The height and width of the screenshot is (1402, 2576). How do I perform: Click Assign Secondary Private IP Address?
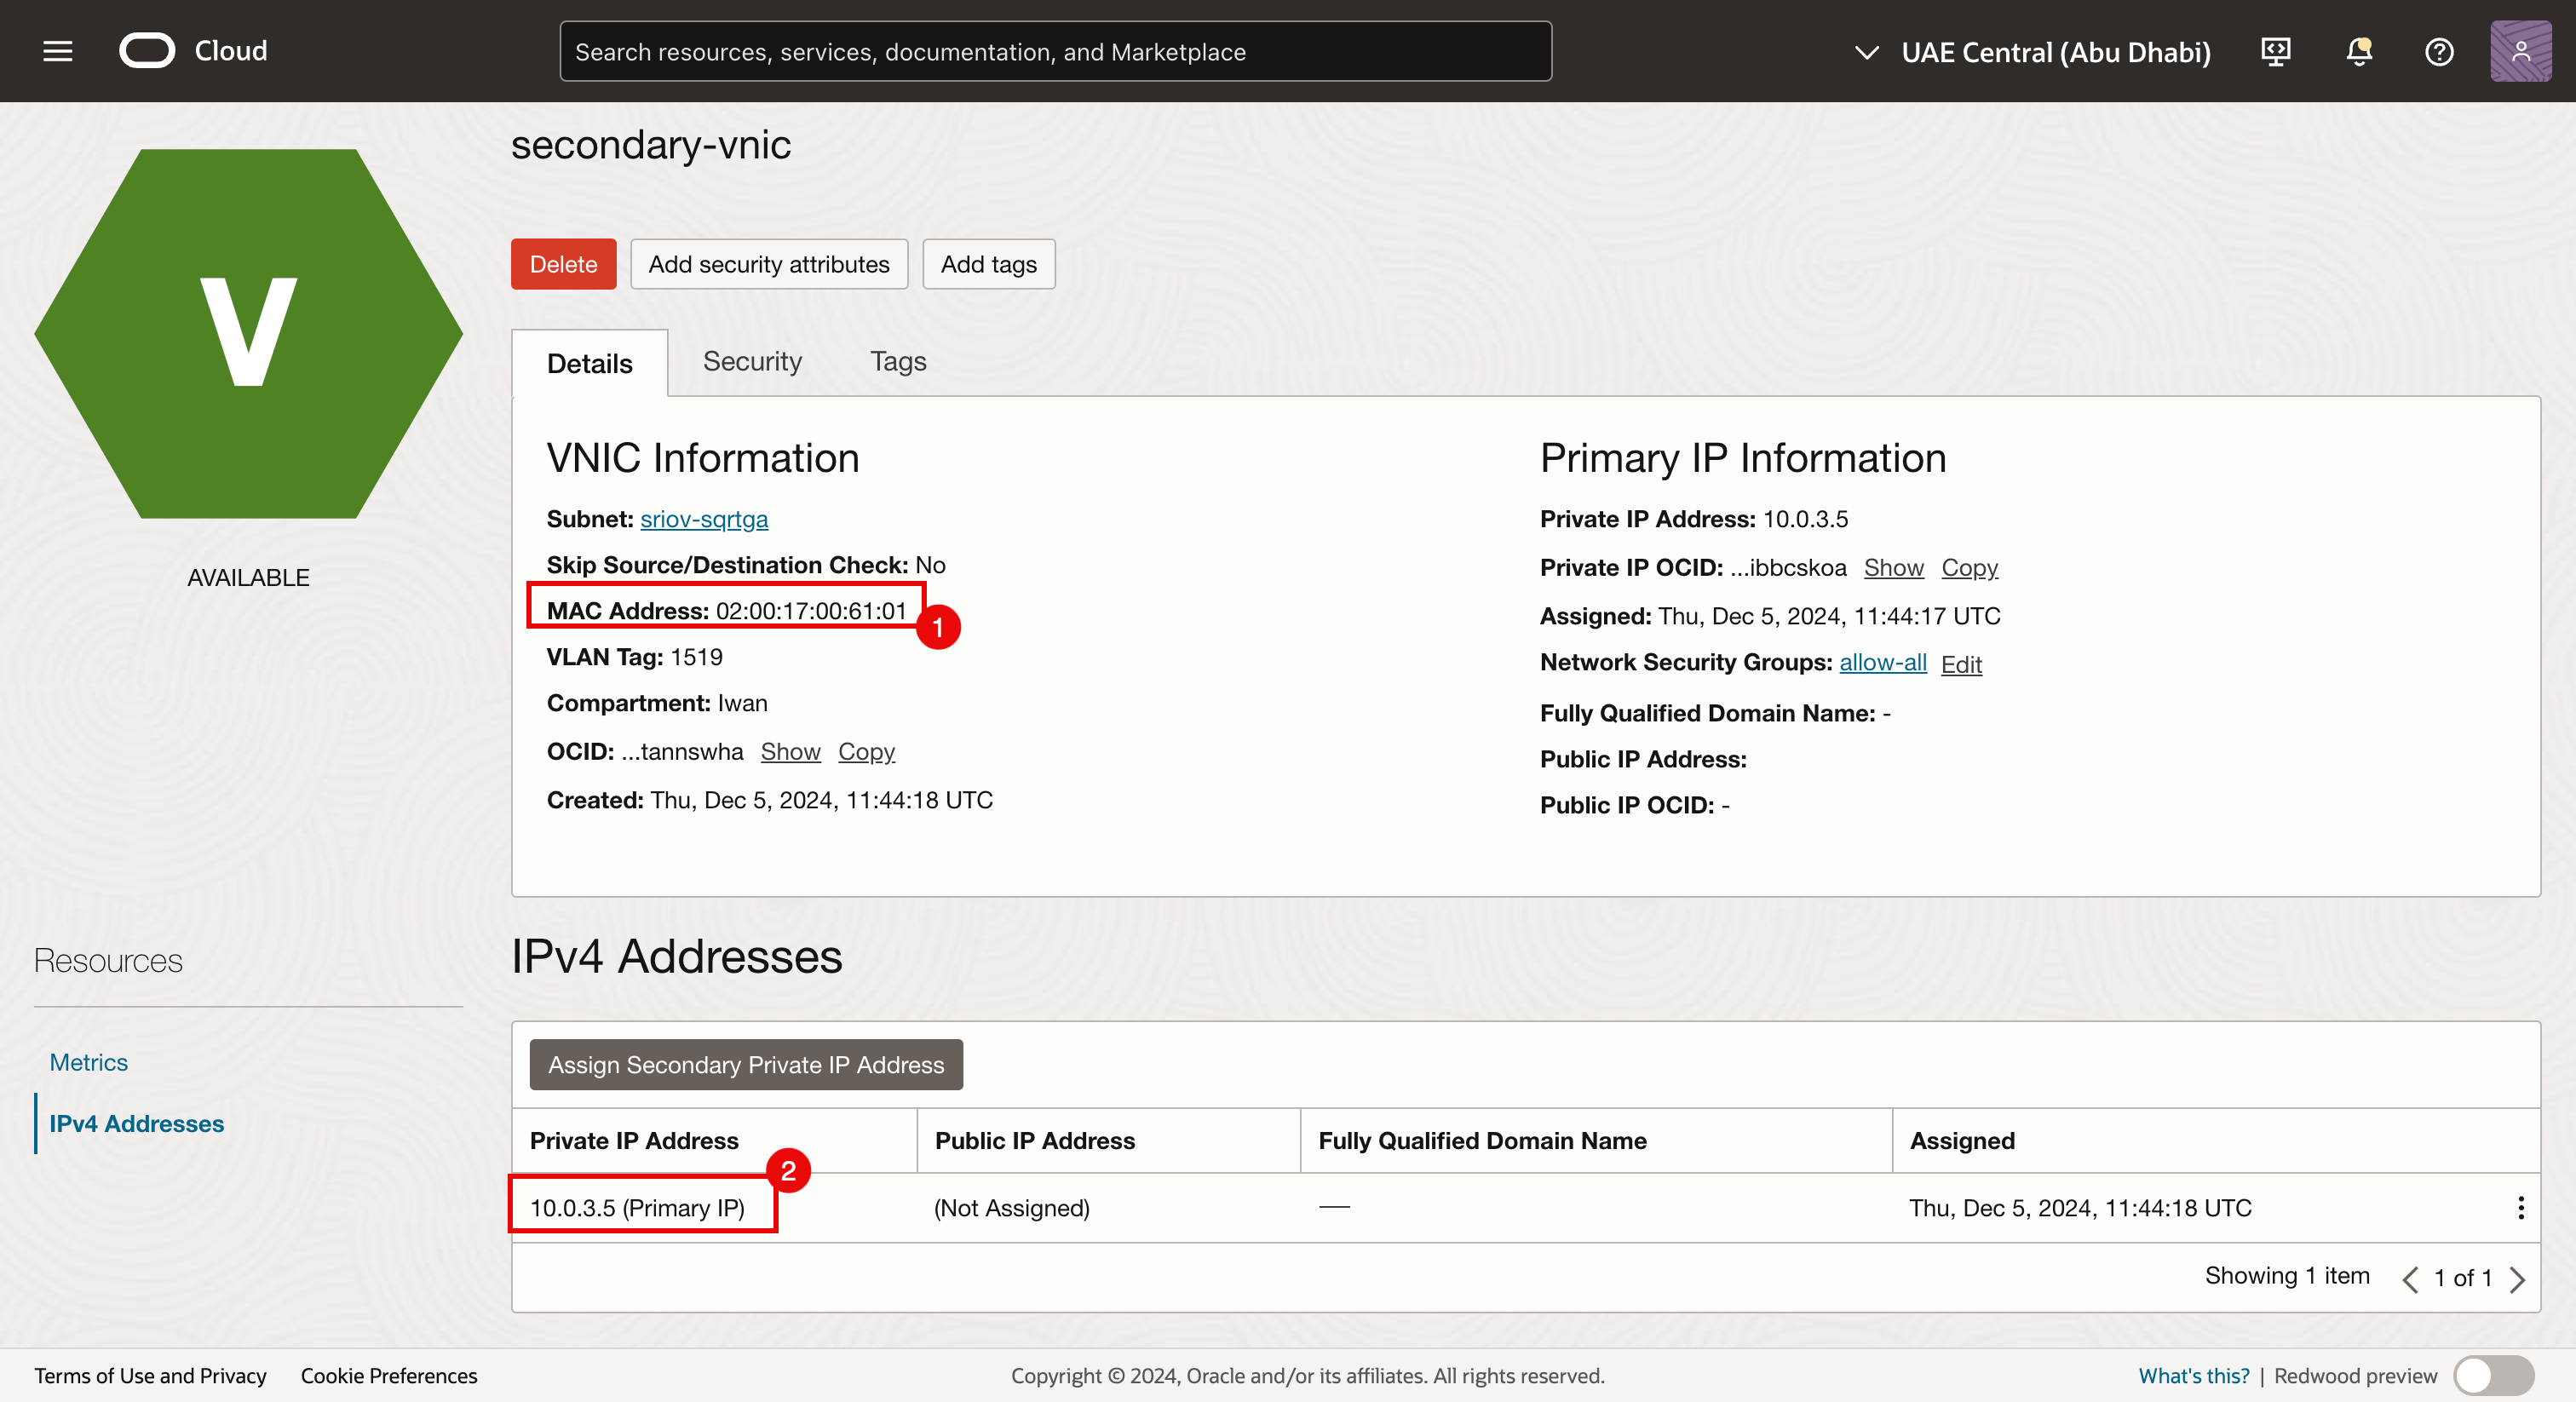click(x=746, y=1065)
